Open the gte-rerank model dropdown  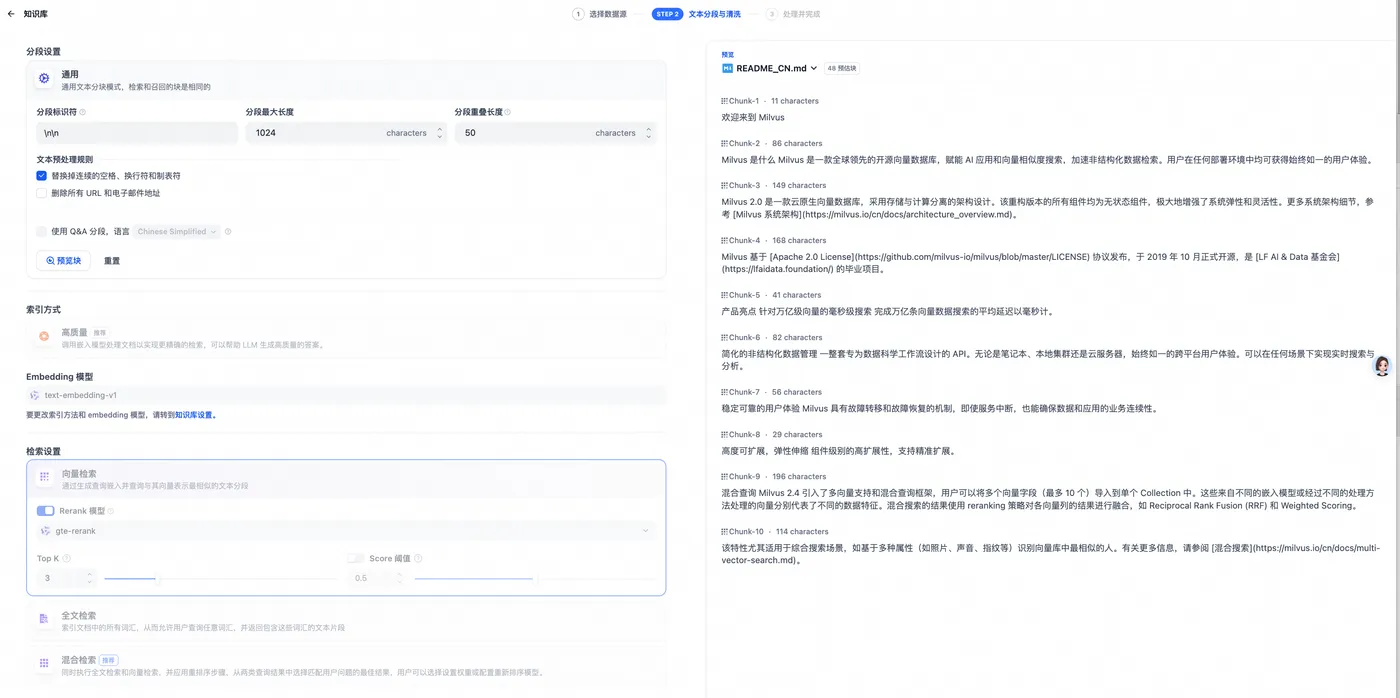coord(346,531)
